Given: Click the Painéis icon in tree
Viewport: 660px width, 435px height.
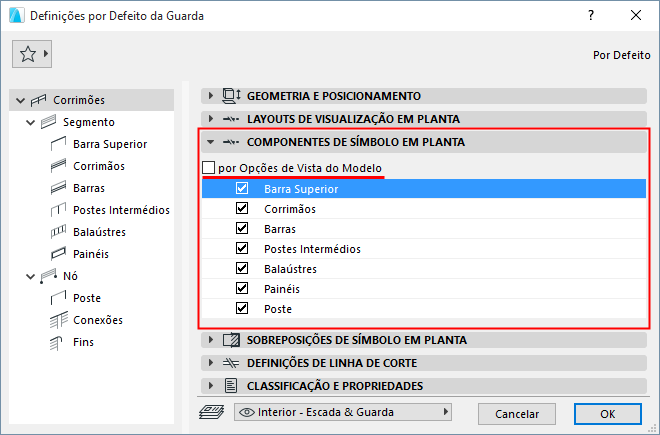Looking at the screenshot, I should pyautogui.click(x=57, y=254).
